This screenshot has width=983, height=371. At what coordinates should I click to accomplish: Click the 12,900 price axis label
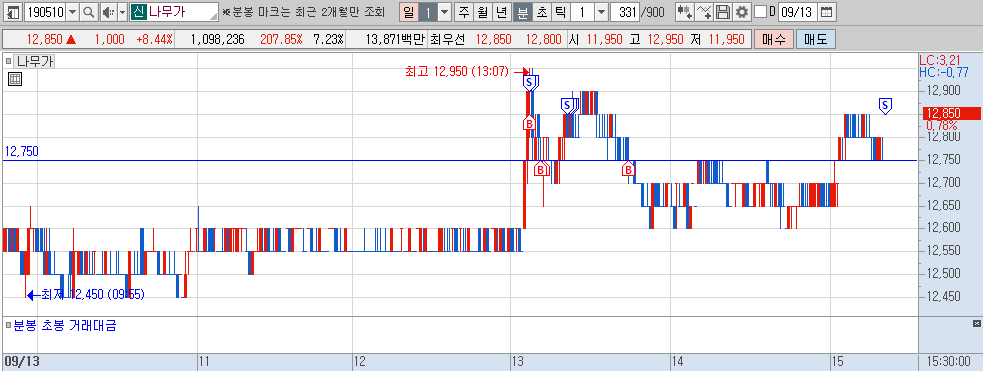(943, 91)
